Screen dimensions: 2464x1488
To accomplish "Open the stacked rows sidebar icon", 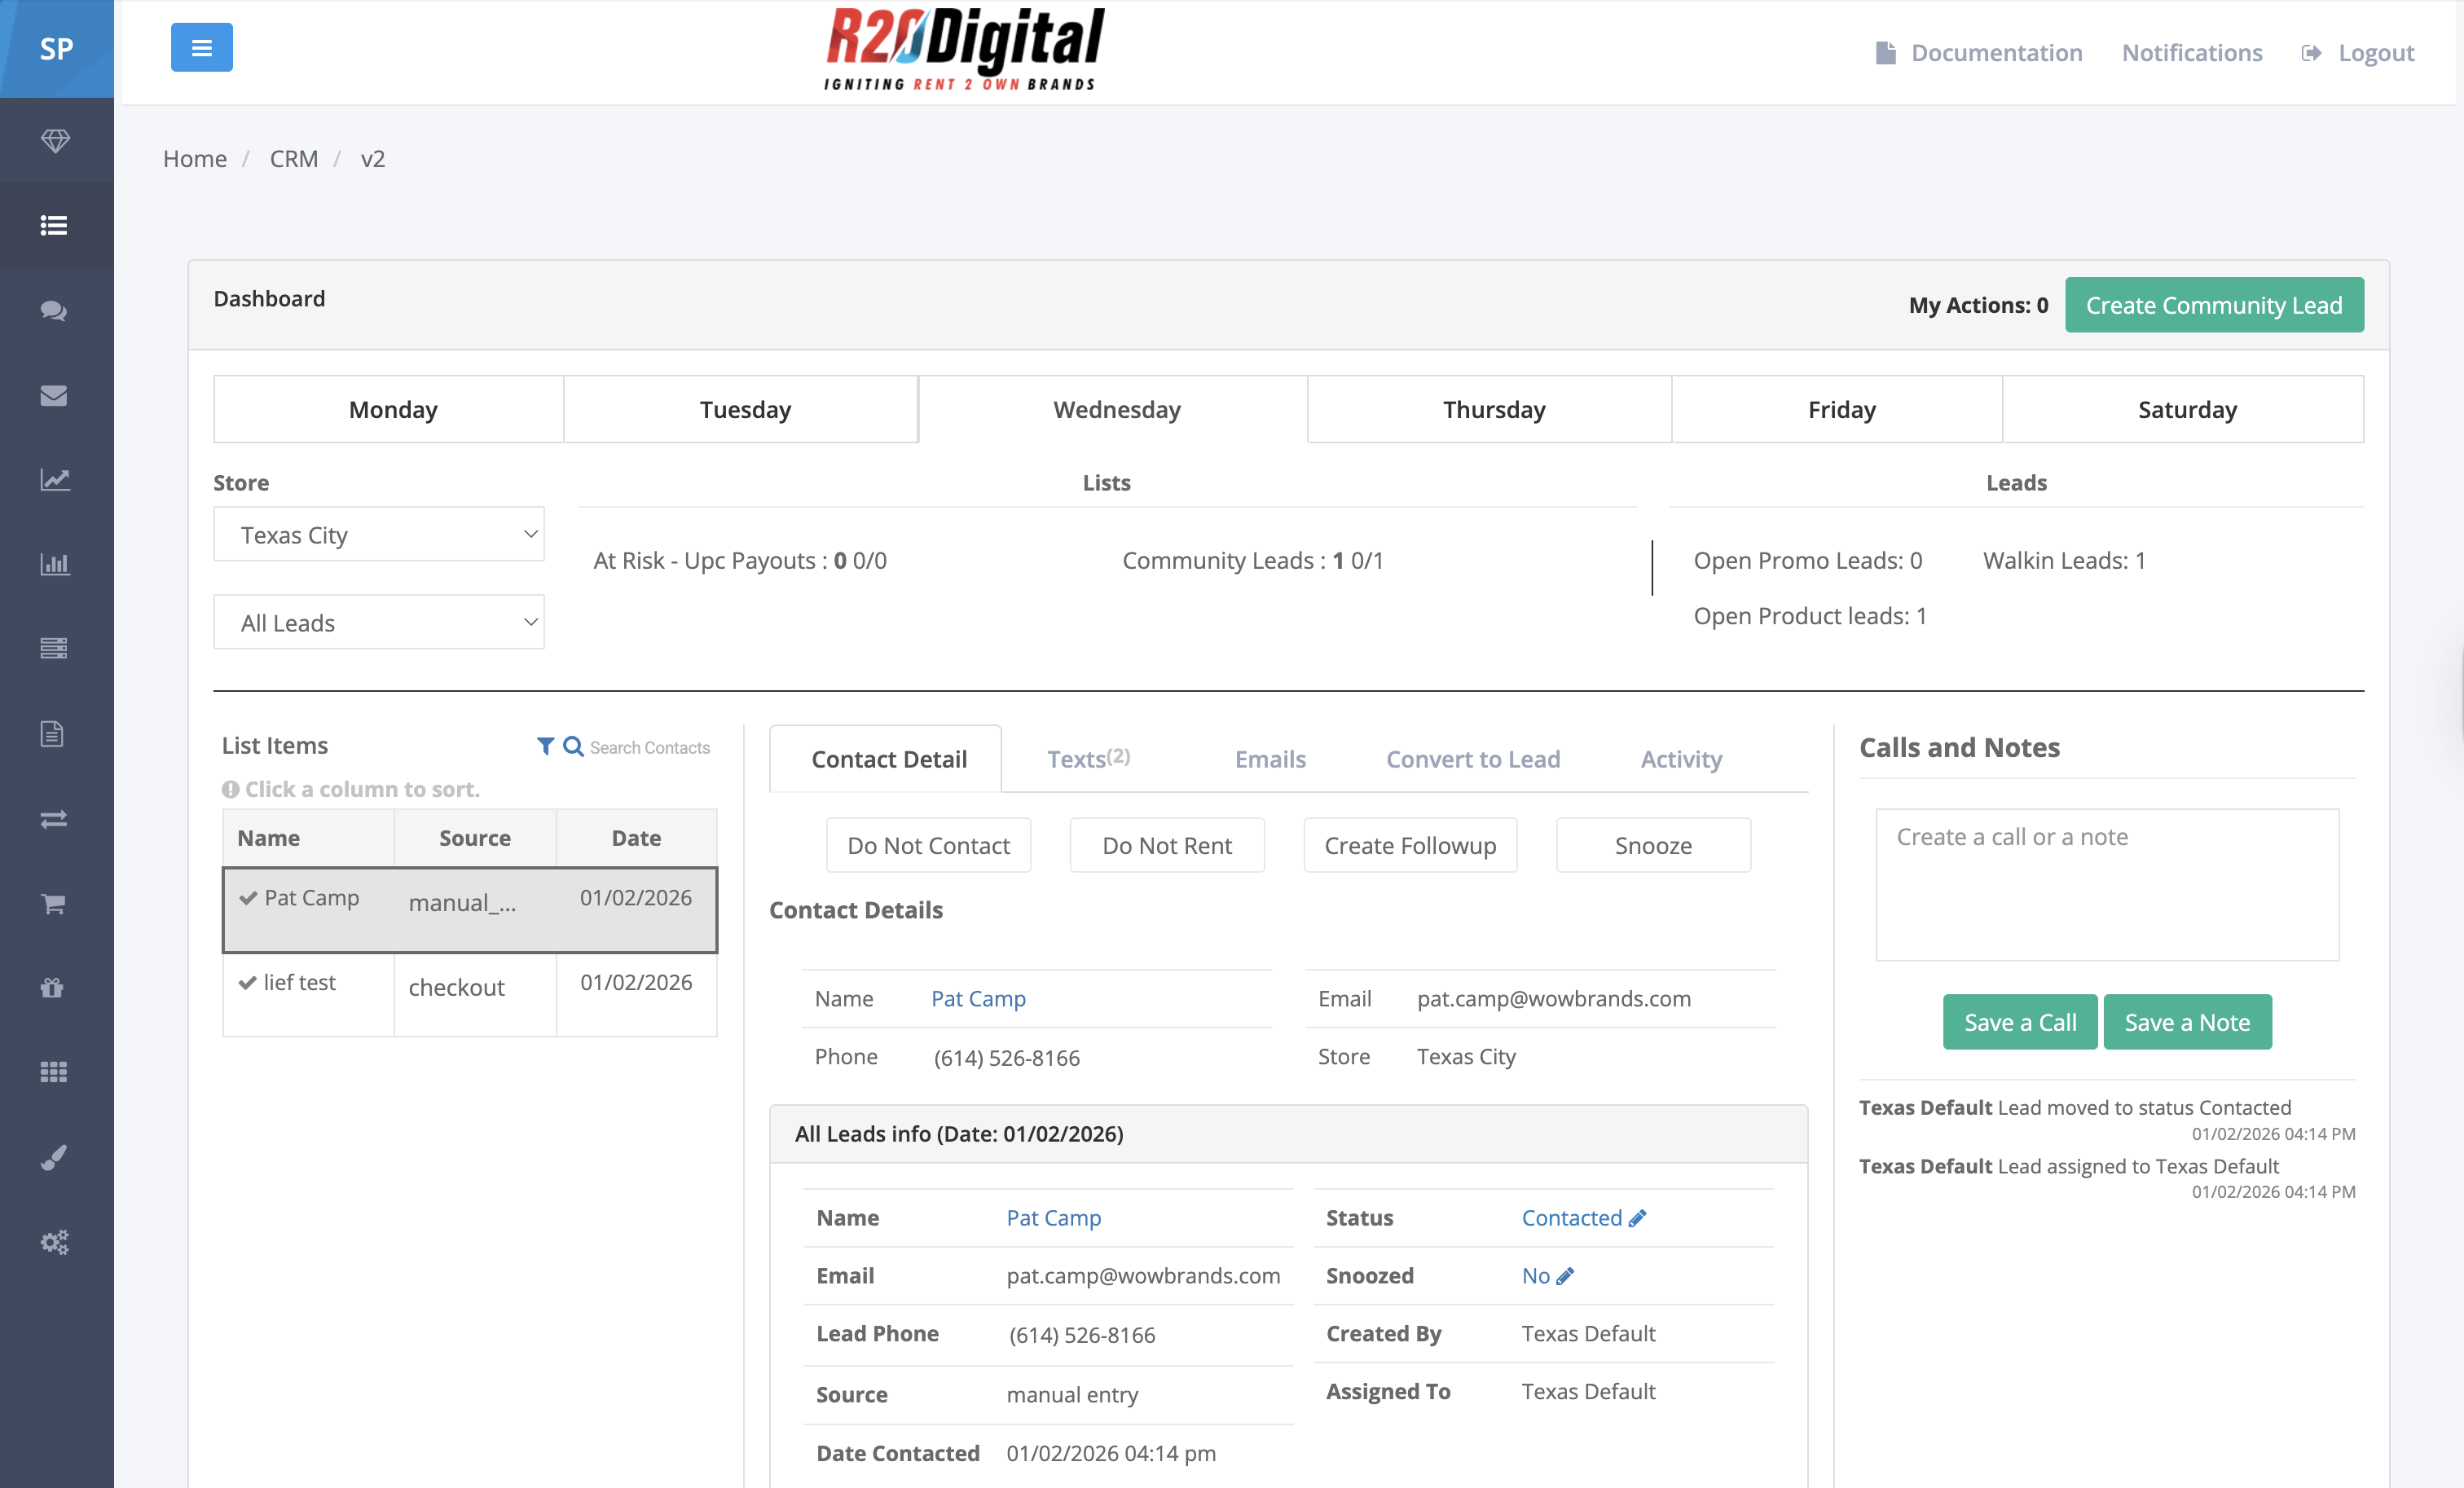I will click(x=54, y=648).
